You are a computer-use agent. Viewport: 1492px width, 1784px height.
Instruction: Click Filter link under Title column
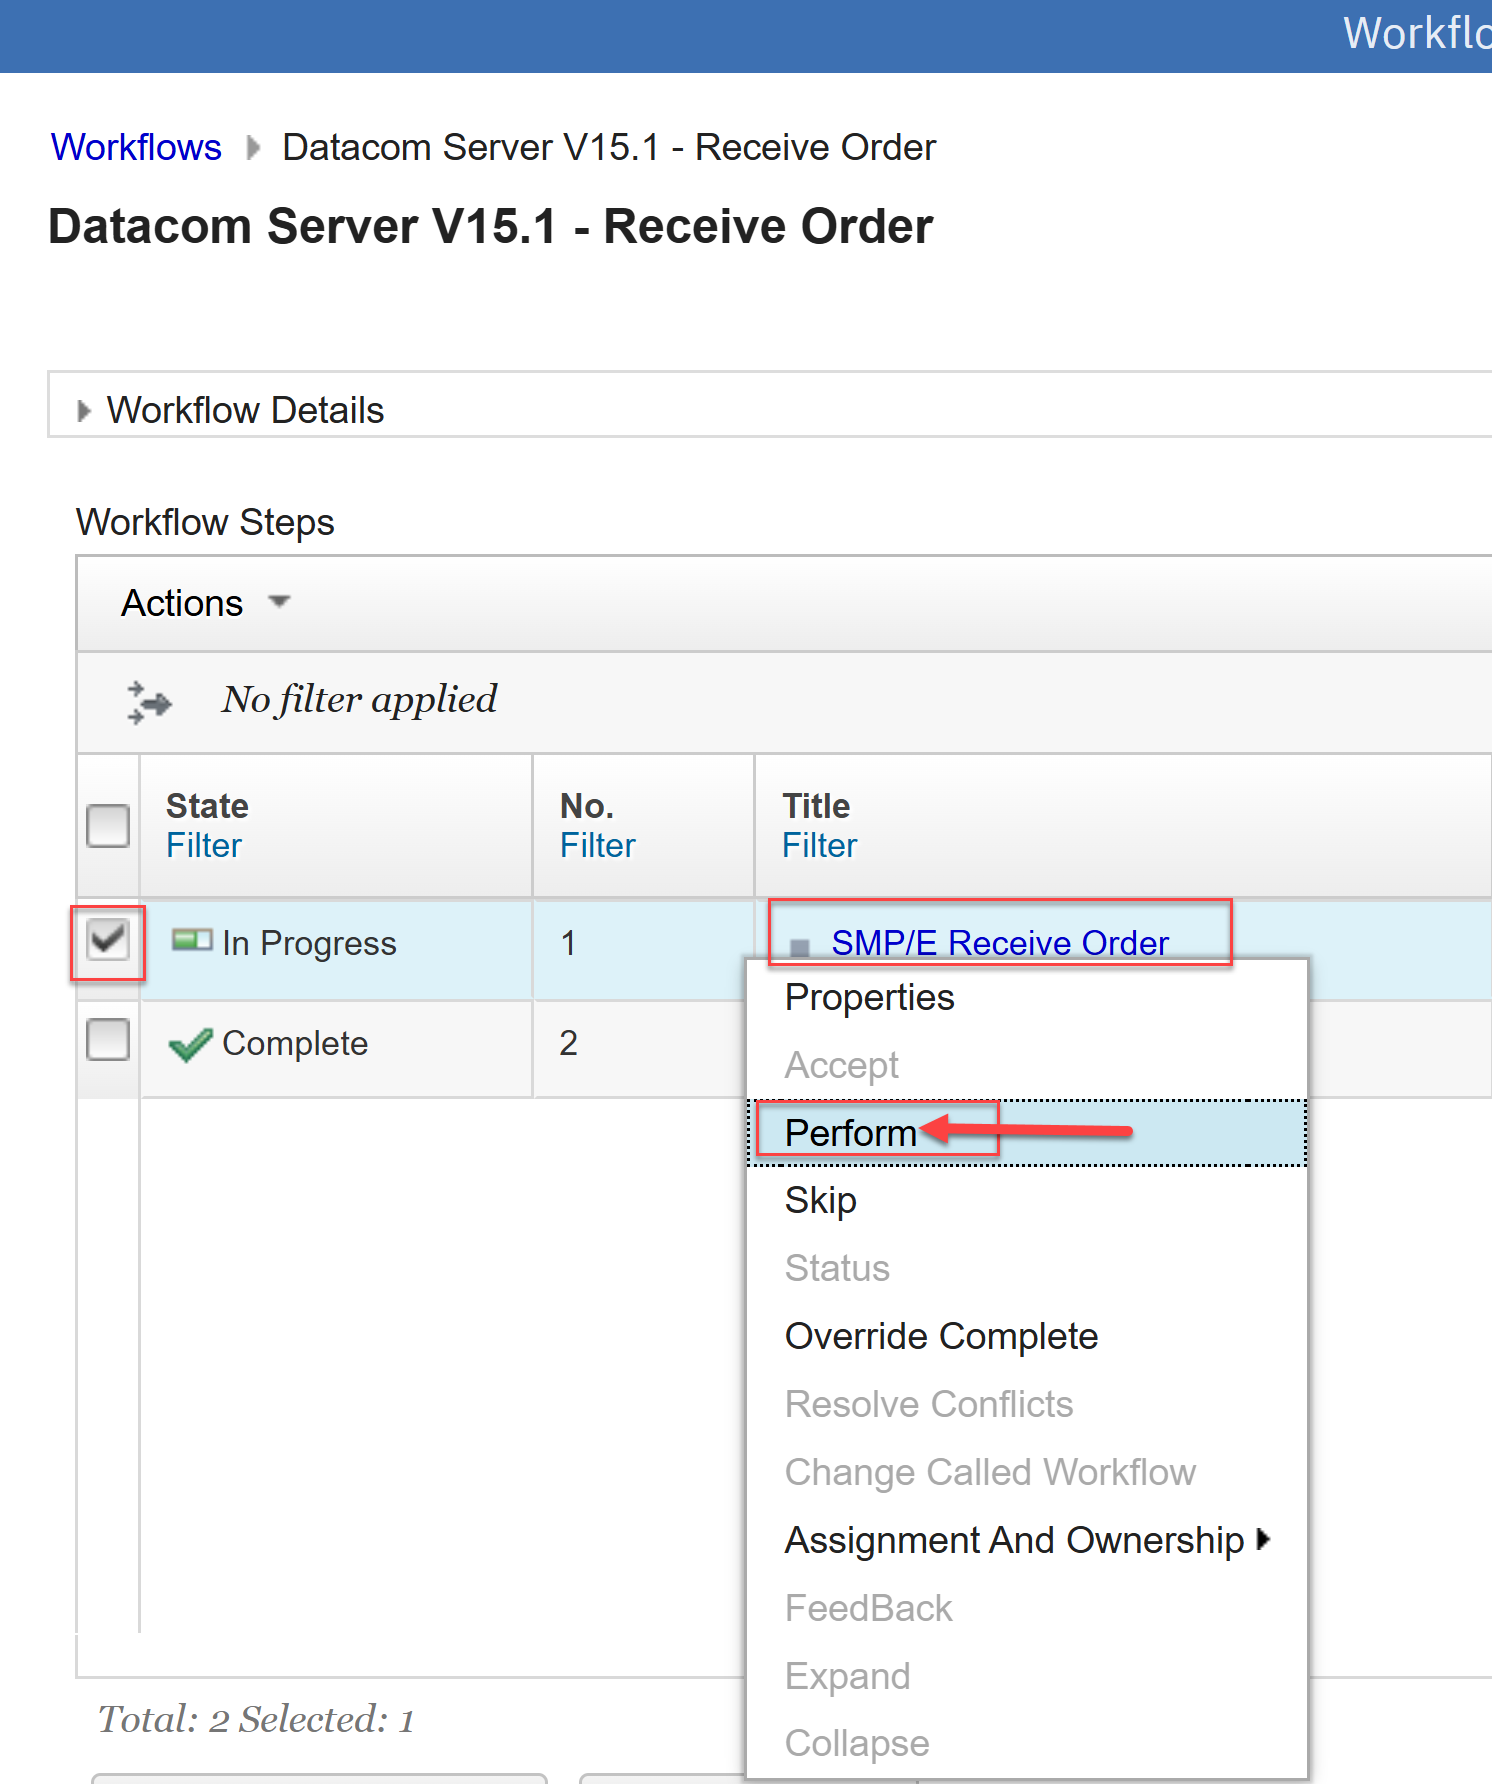tap(819, 846)
